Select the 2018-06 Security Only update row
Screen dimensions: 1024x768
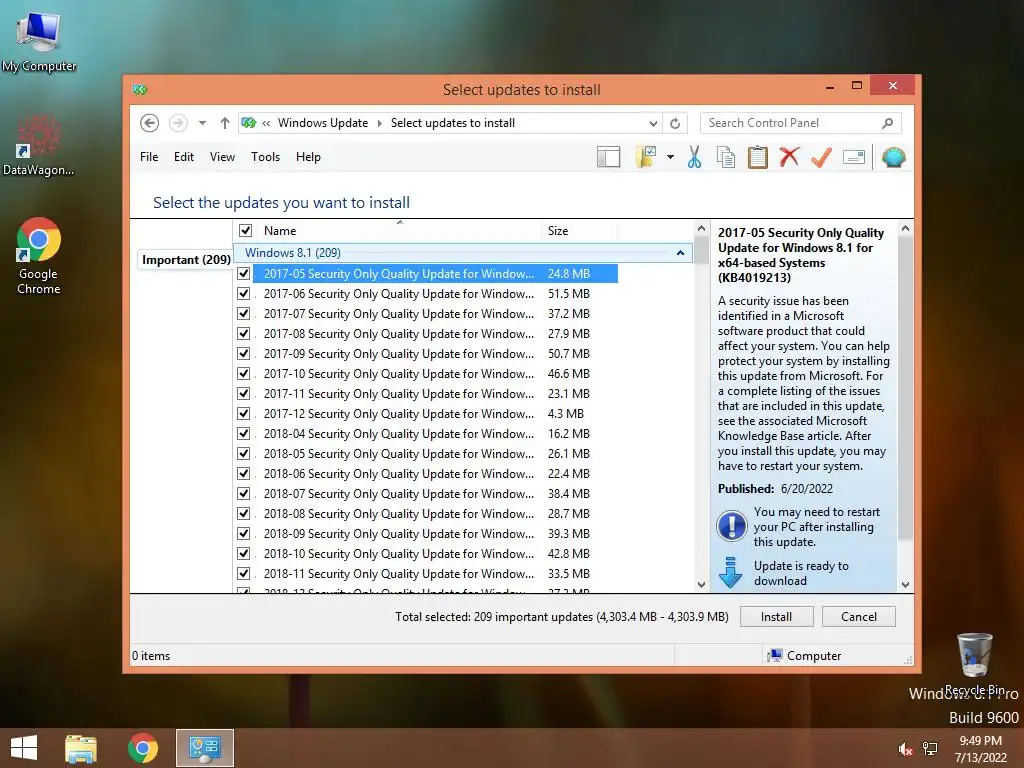(x=427, y=473)
